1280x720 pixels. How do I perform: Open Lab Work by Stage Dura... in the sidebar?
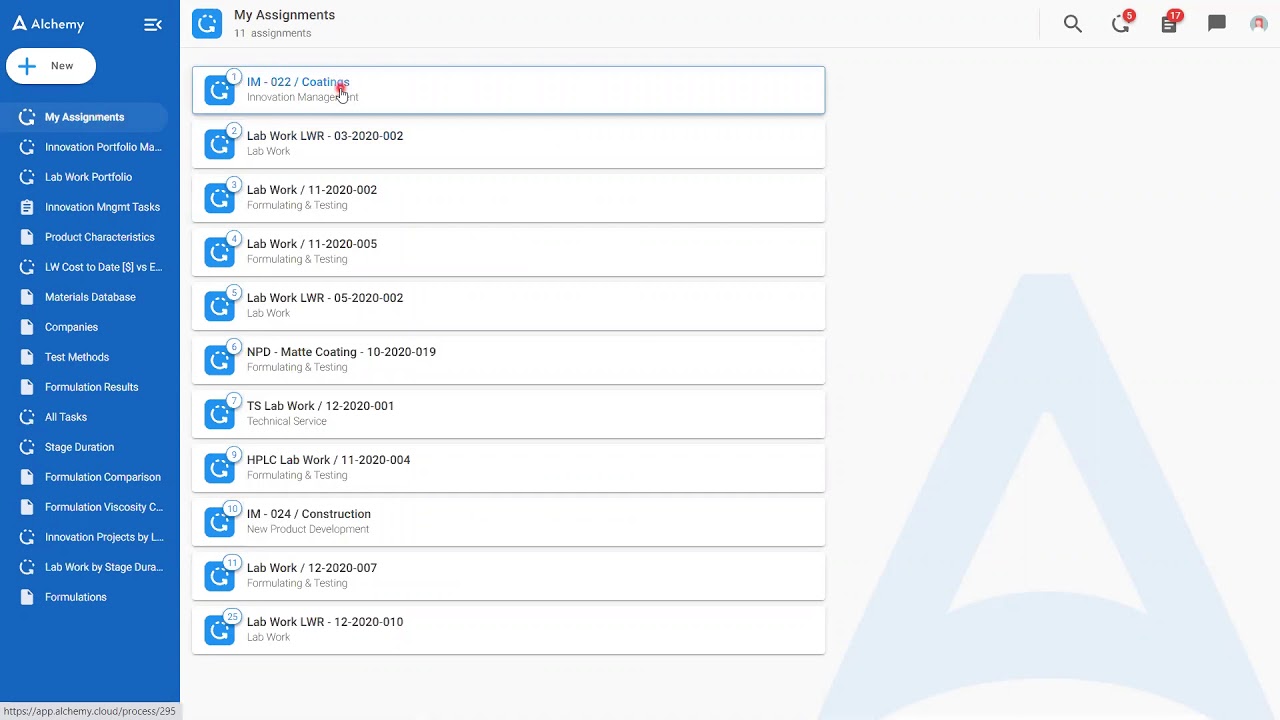[x=90, y=567]
